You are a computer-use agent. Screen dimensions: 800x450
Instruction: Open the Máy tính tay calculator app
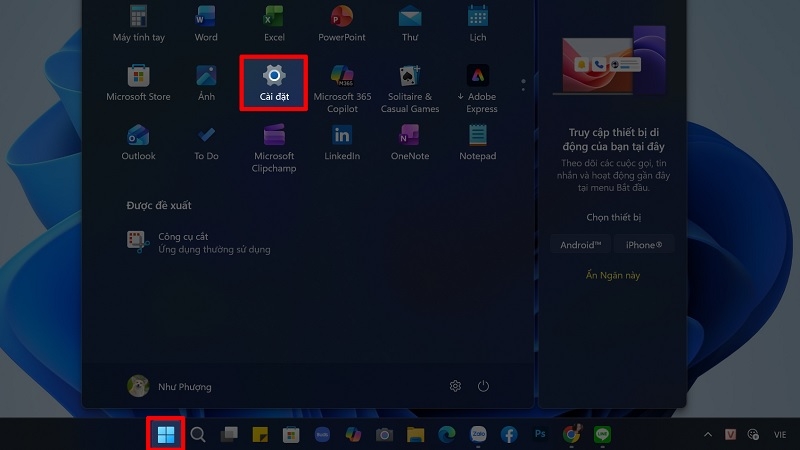pos(138,23)
